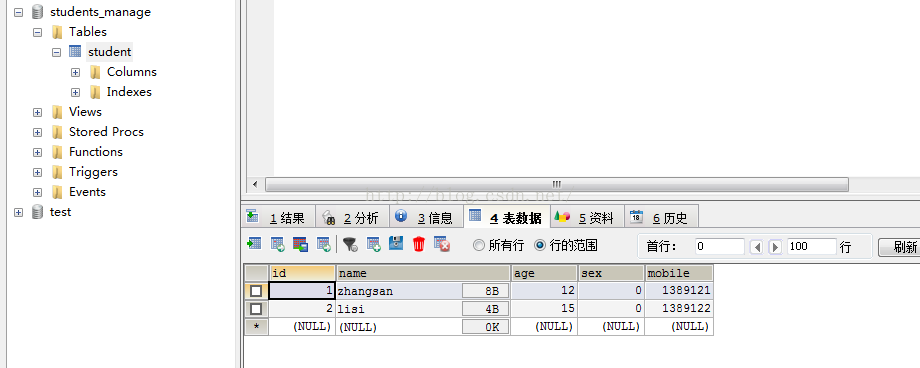Select the age cell with value 15
920x368 pixels.
point(544,309)
